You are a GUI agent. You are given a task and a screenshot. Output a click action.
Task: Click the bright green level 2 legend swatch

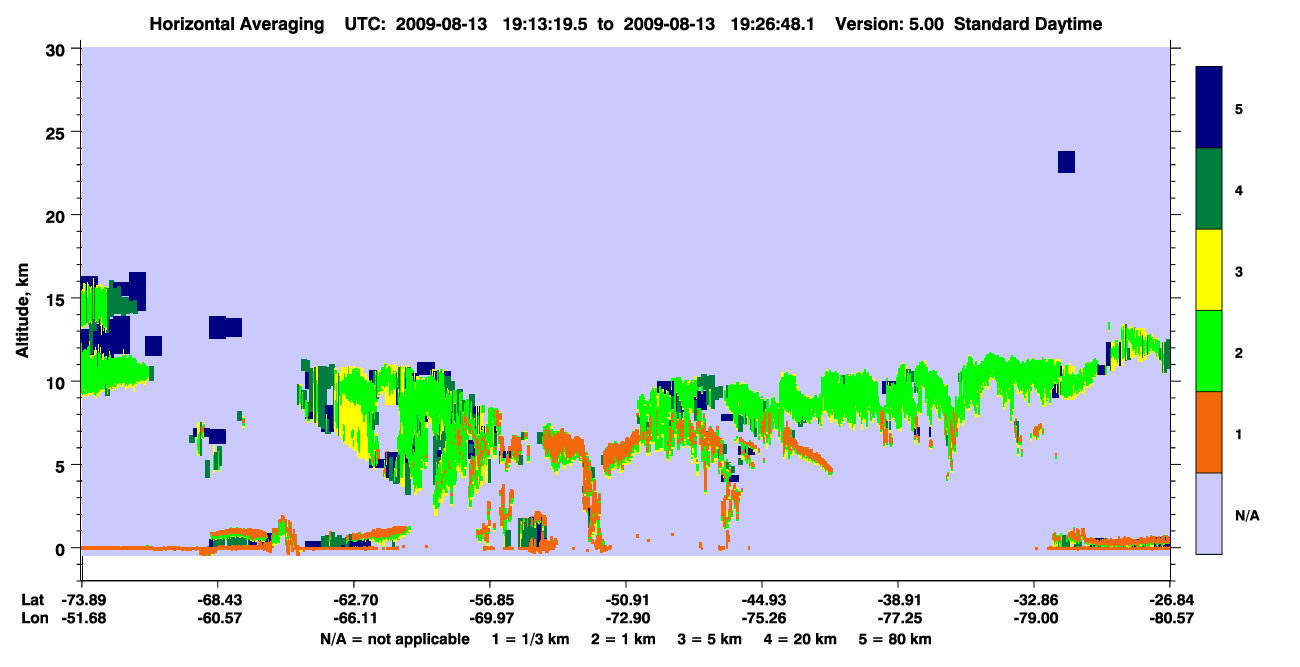[1209, 351]
